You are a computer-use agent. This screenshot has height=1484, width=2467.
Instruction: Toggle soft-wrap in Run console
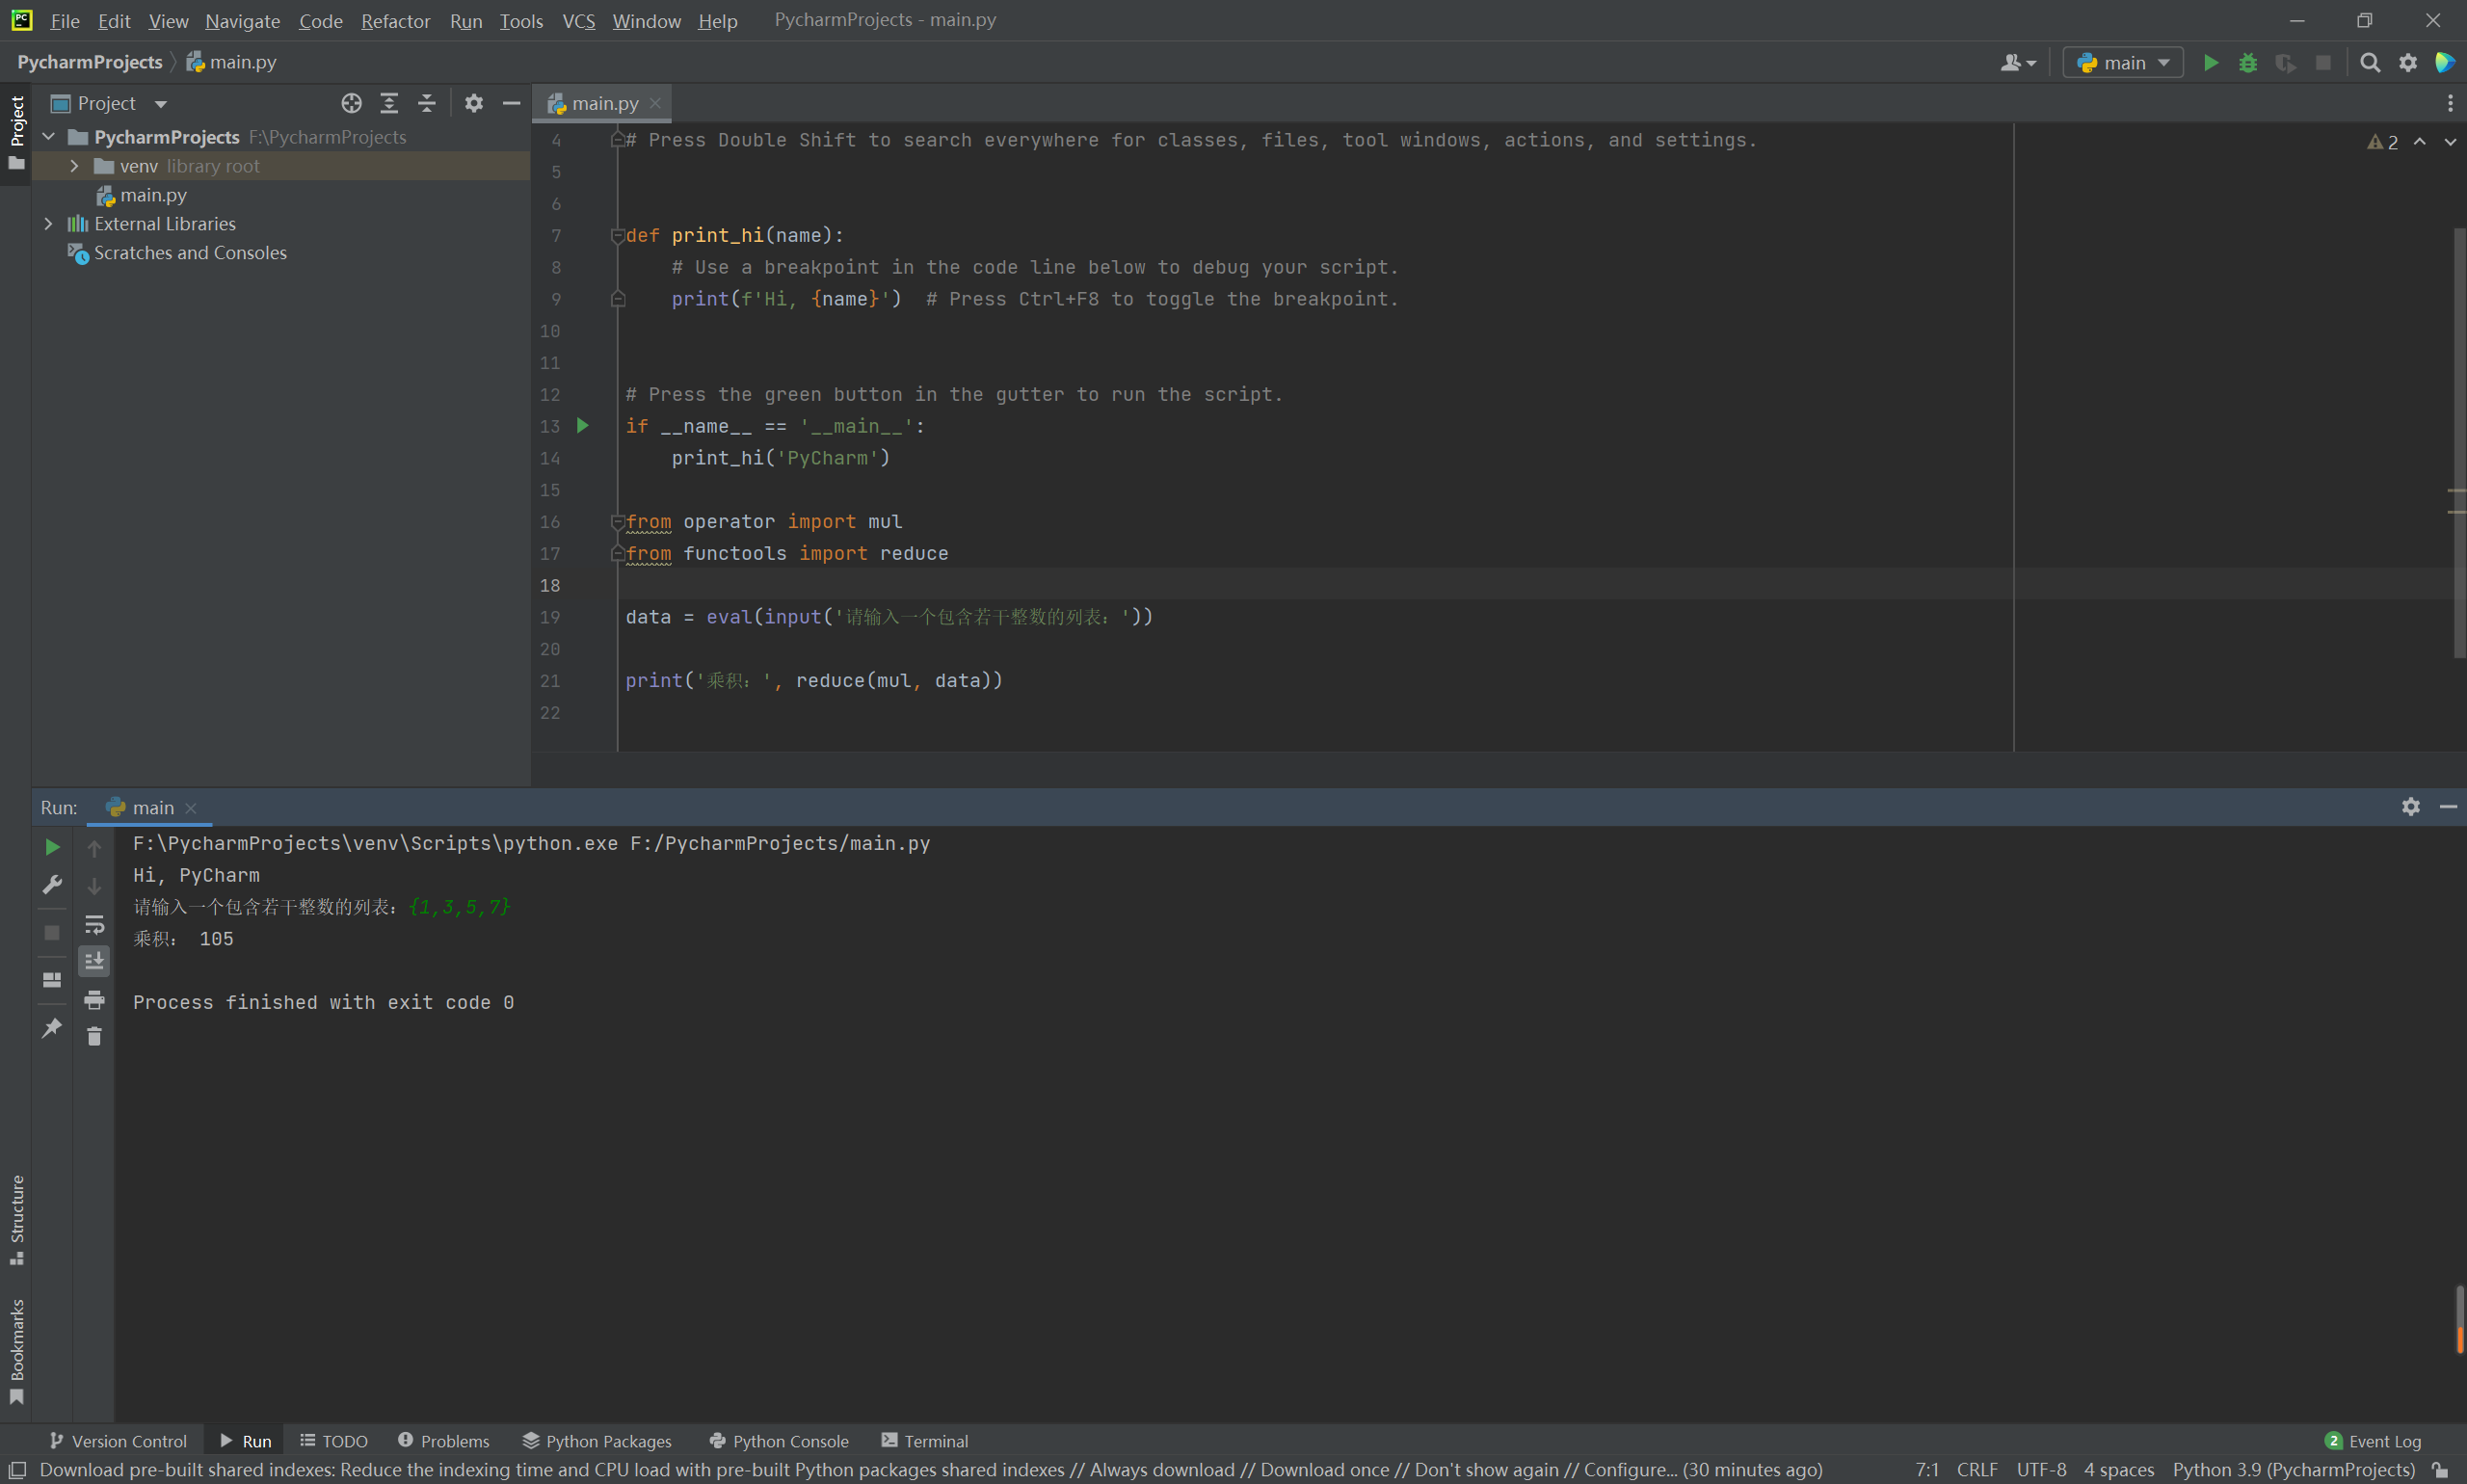[94, 924]
